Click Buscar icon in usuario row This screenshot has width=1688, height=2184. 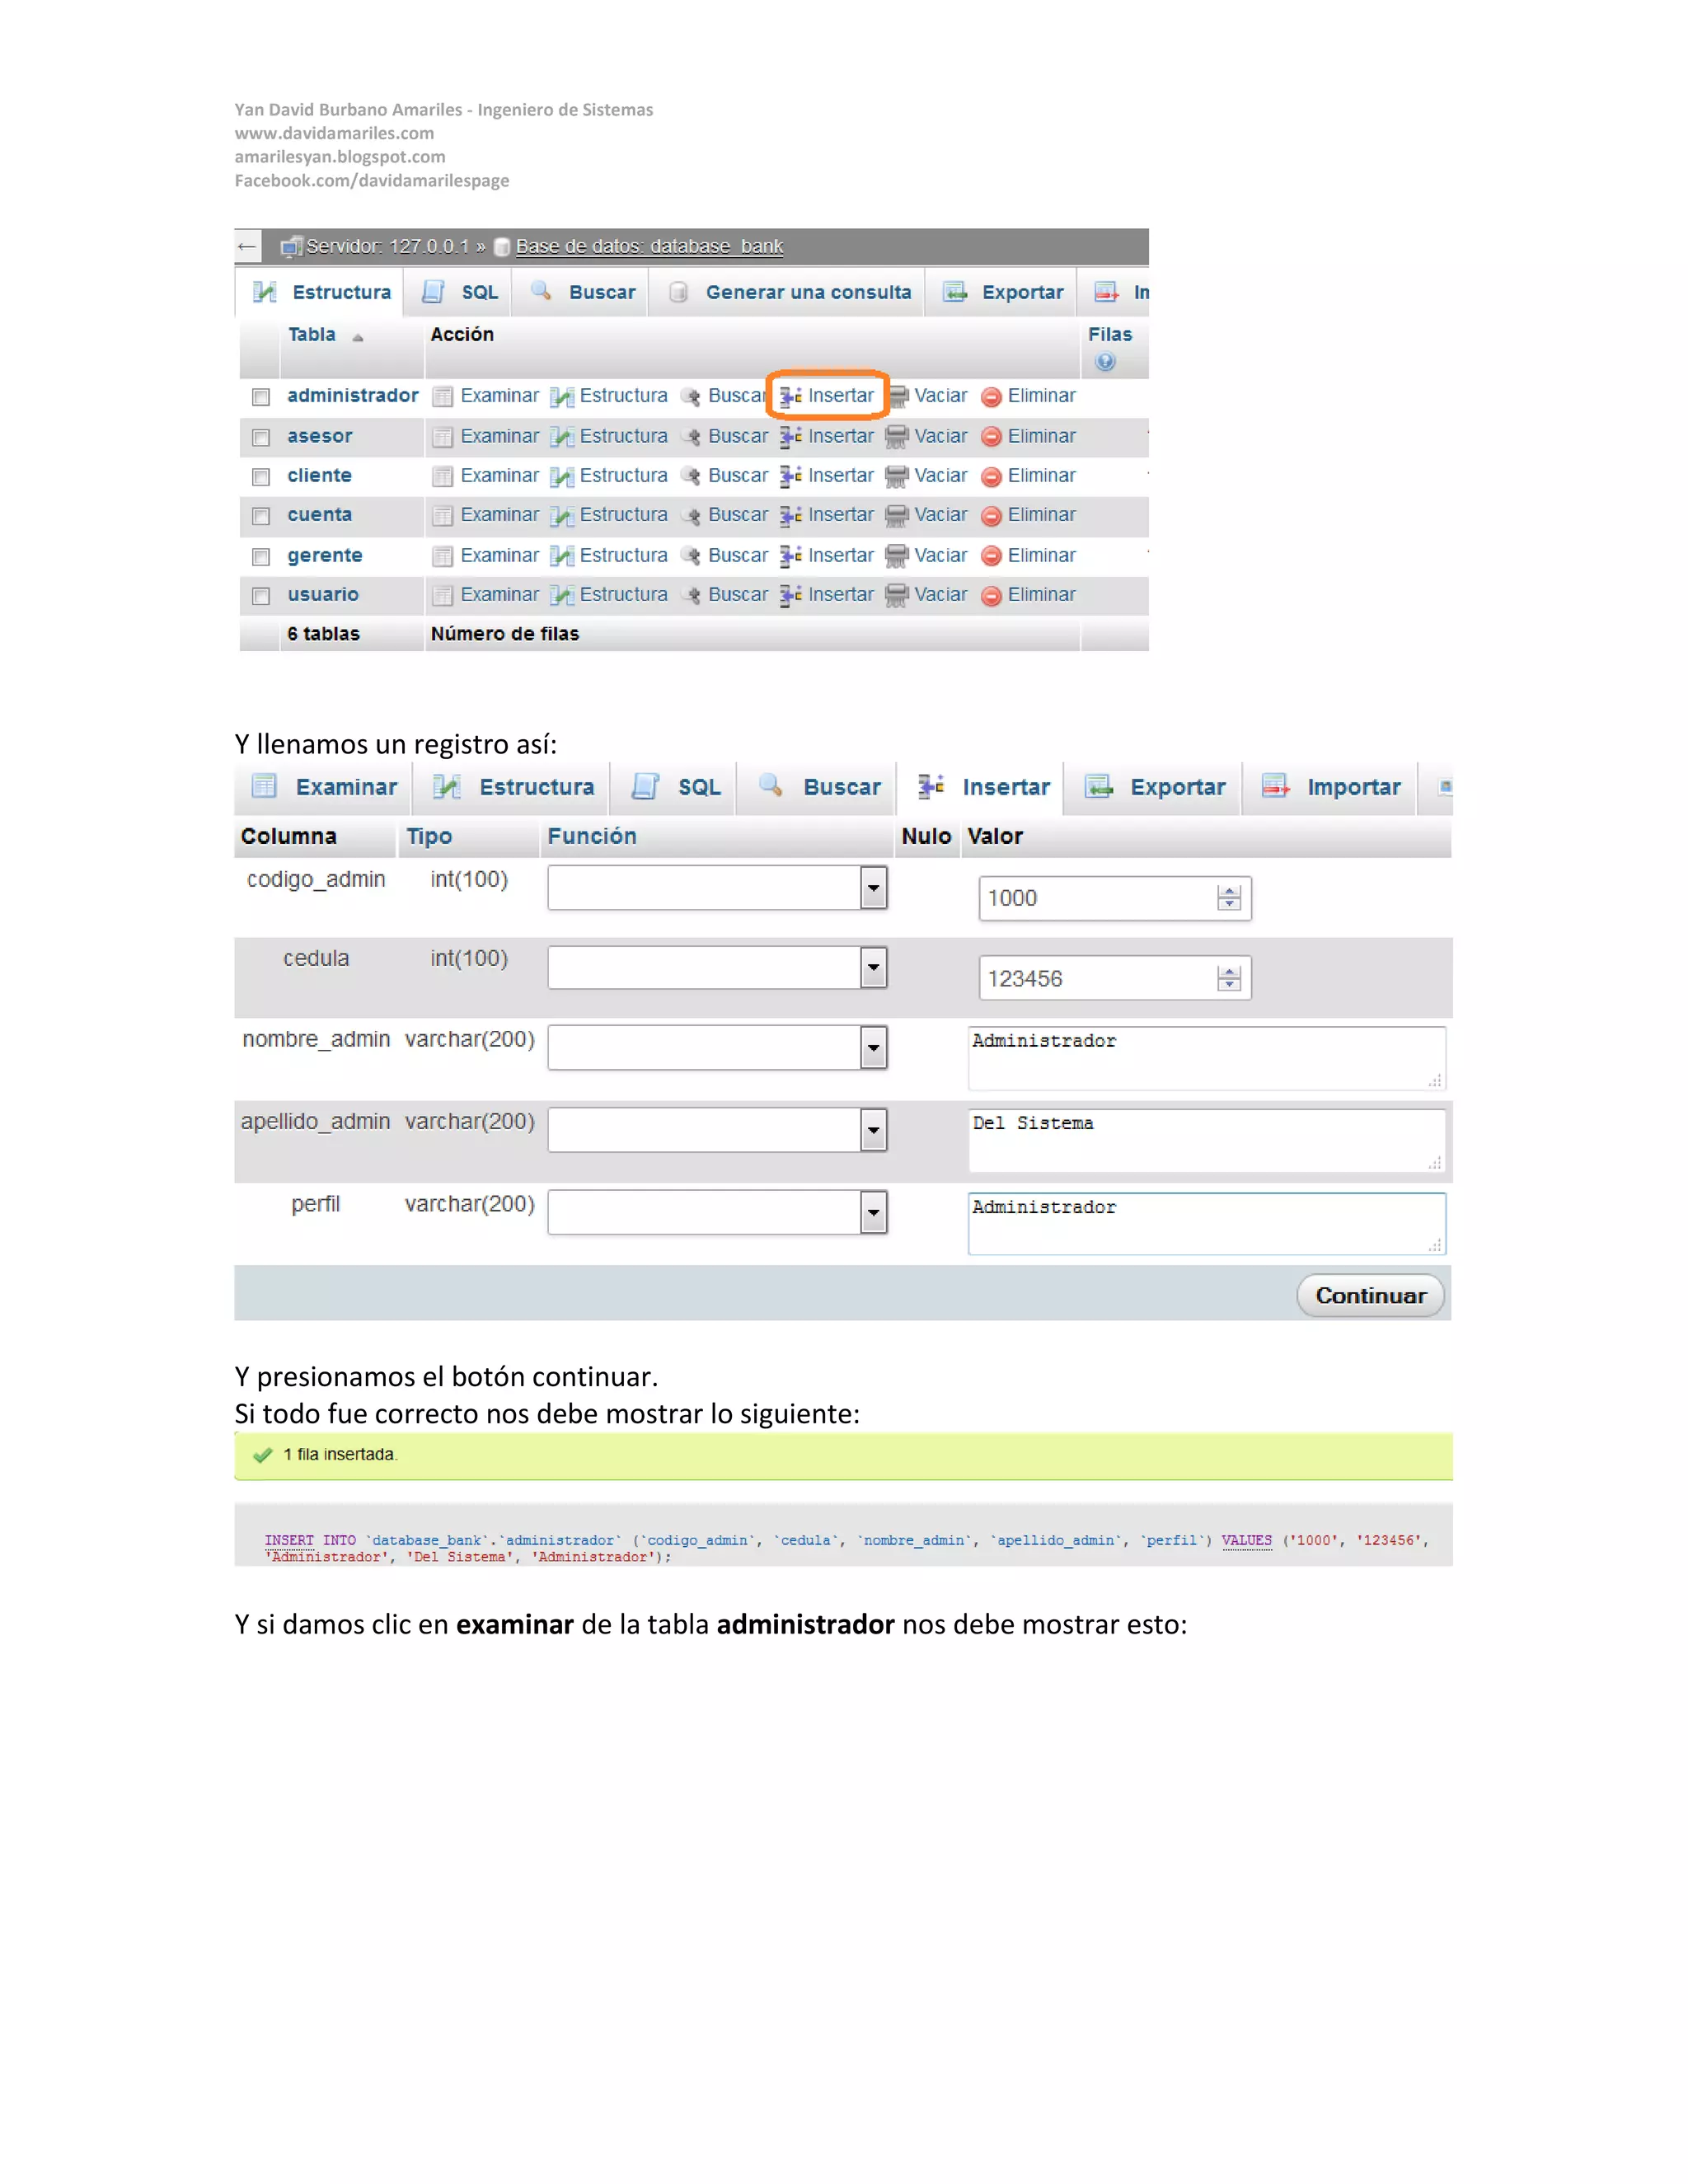click(x=690, y=595)
